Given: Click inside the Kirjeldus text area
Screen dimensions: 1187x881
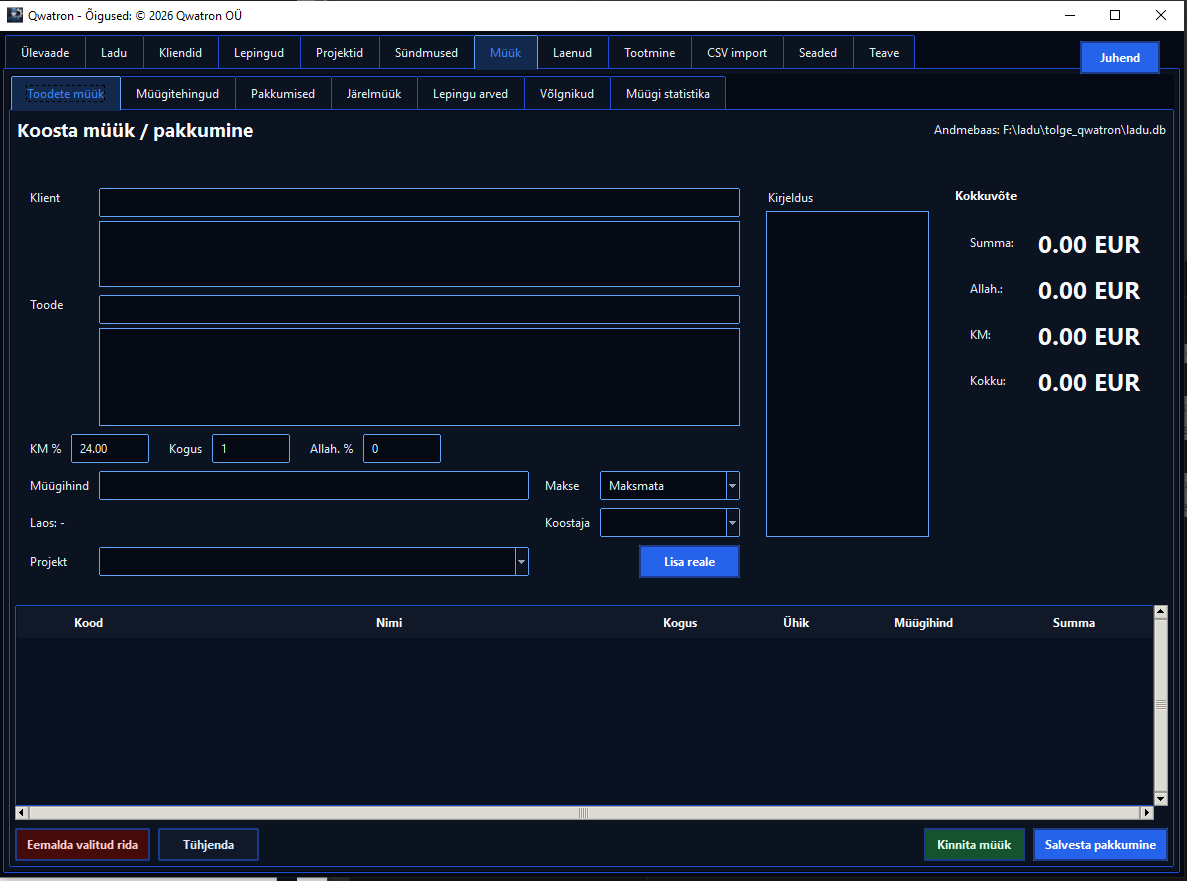Looking at the screenshot, I should pyautogui.click(x=847, y=374).
